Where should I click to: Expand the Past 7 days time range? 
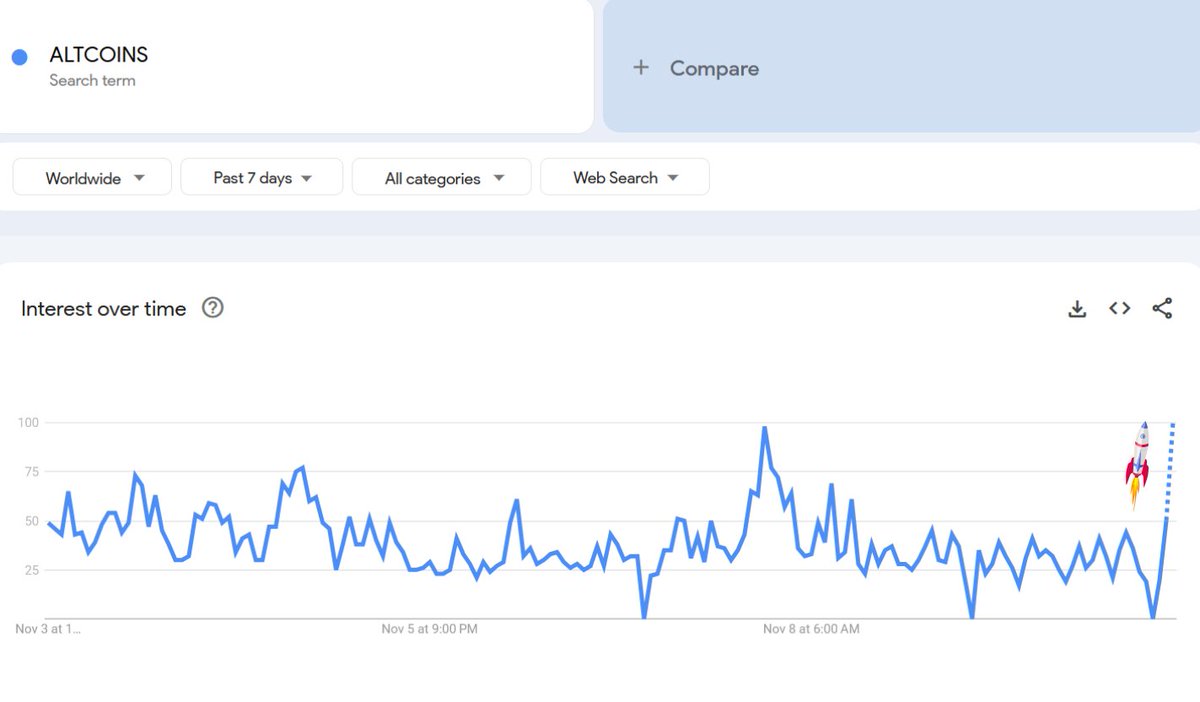coord(262,178)
